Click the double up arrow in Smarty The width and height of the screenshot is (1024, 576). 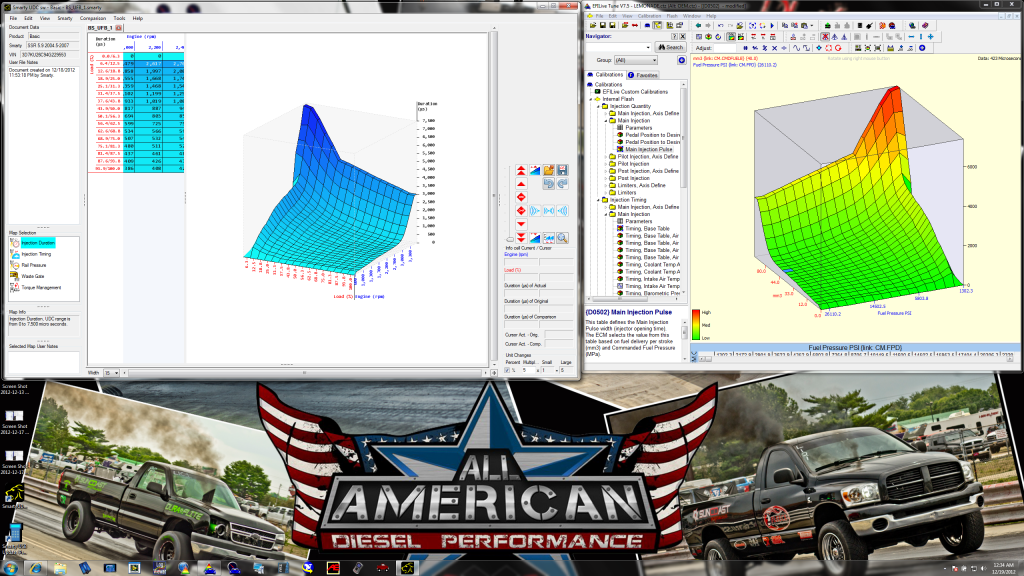coord(521,170)
